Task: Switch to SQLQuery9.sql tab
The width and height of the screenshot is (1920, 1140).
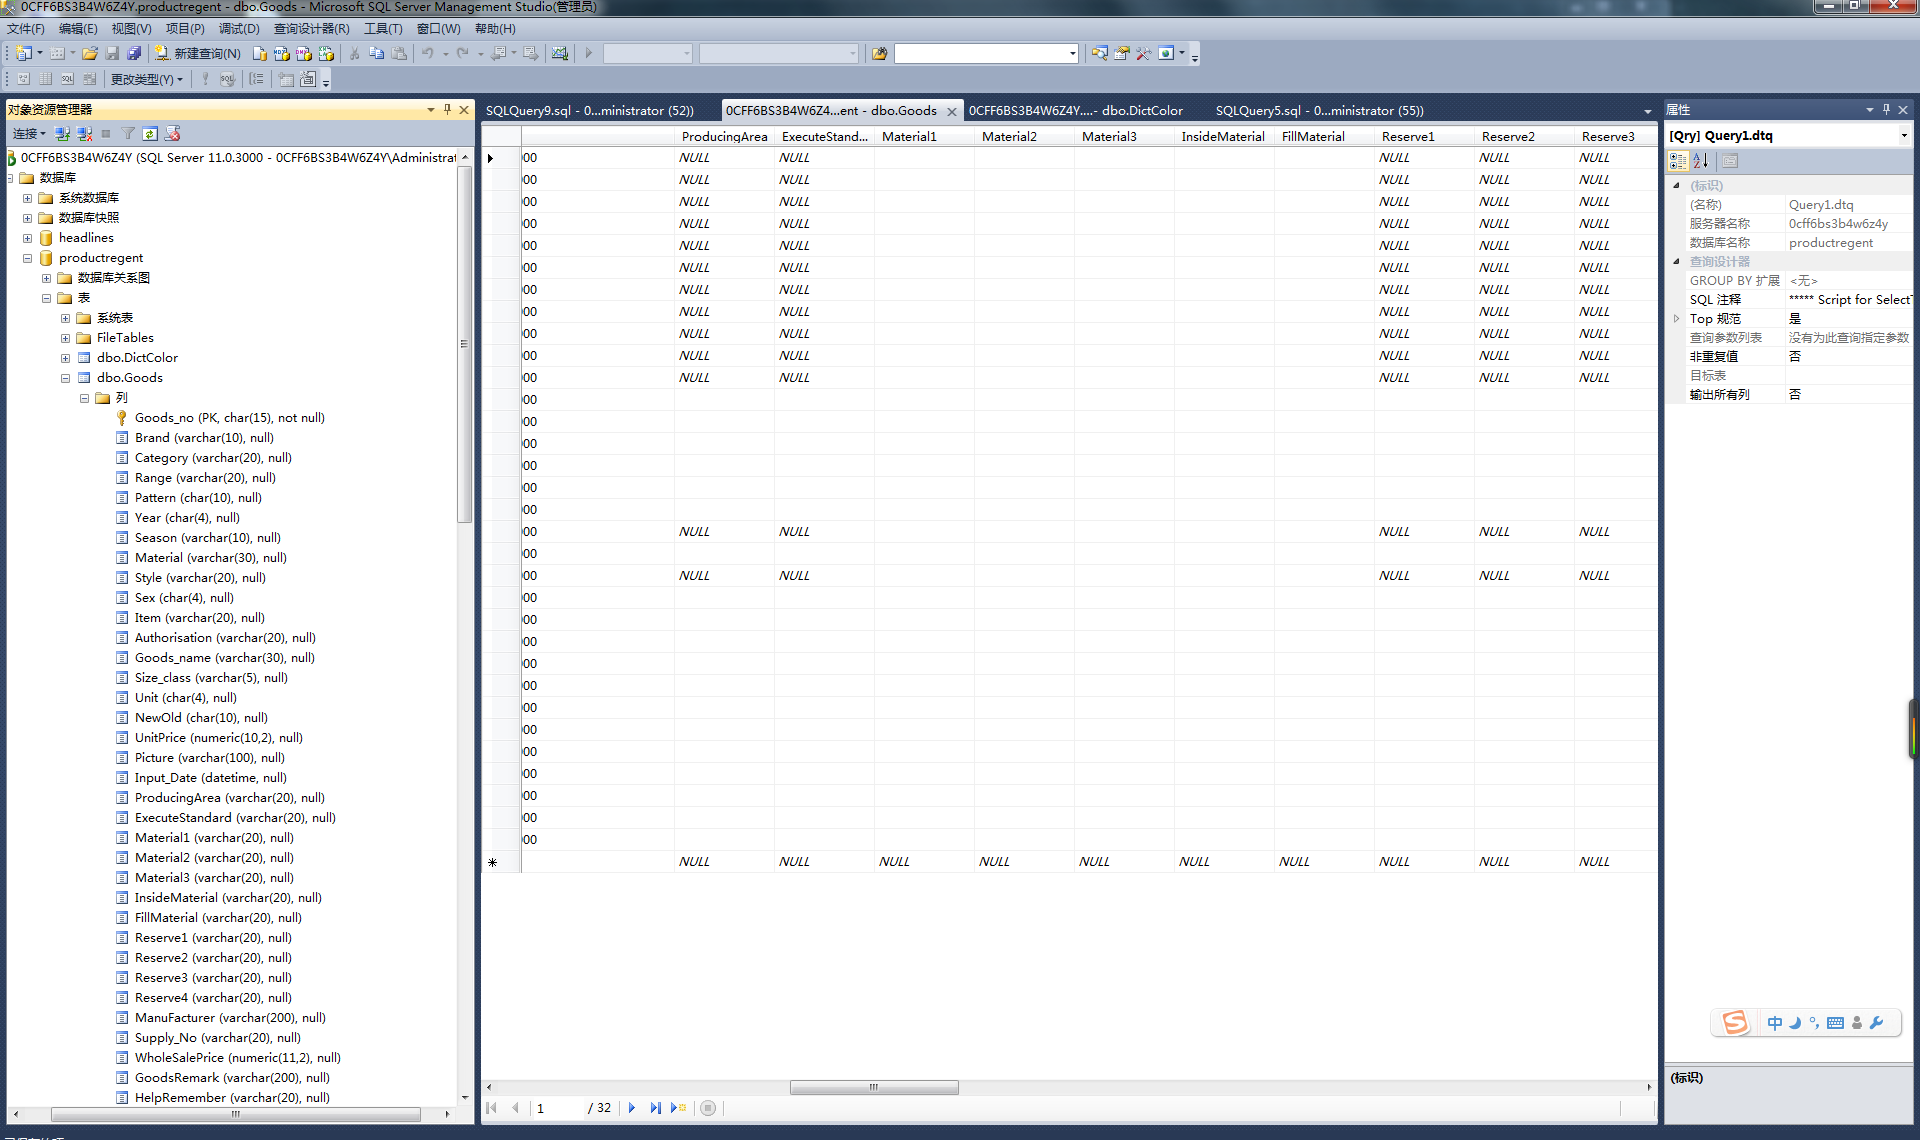Action: point(590,110)
